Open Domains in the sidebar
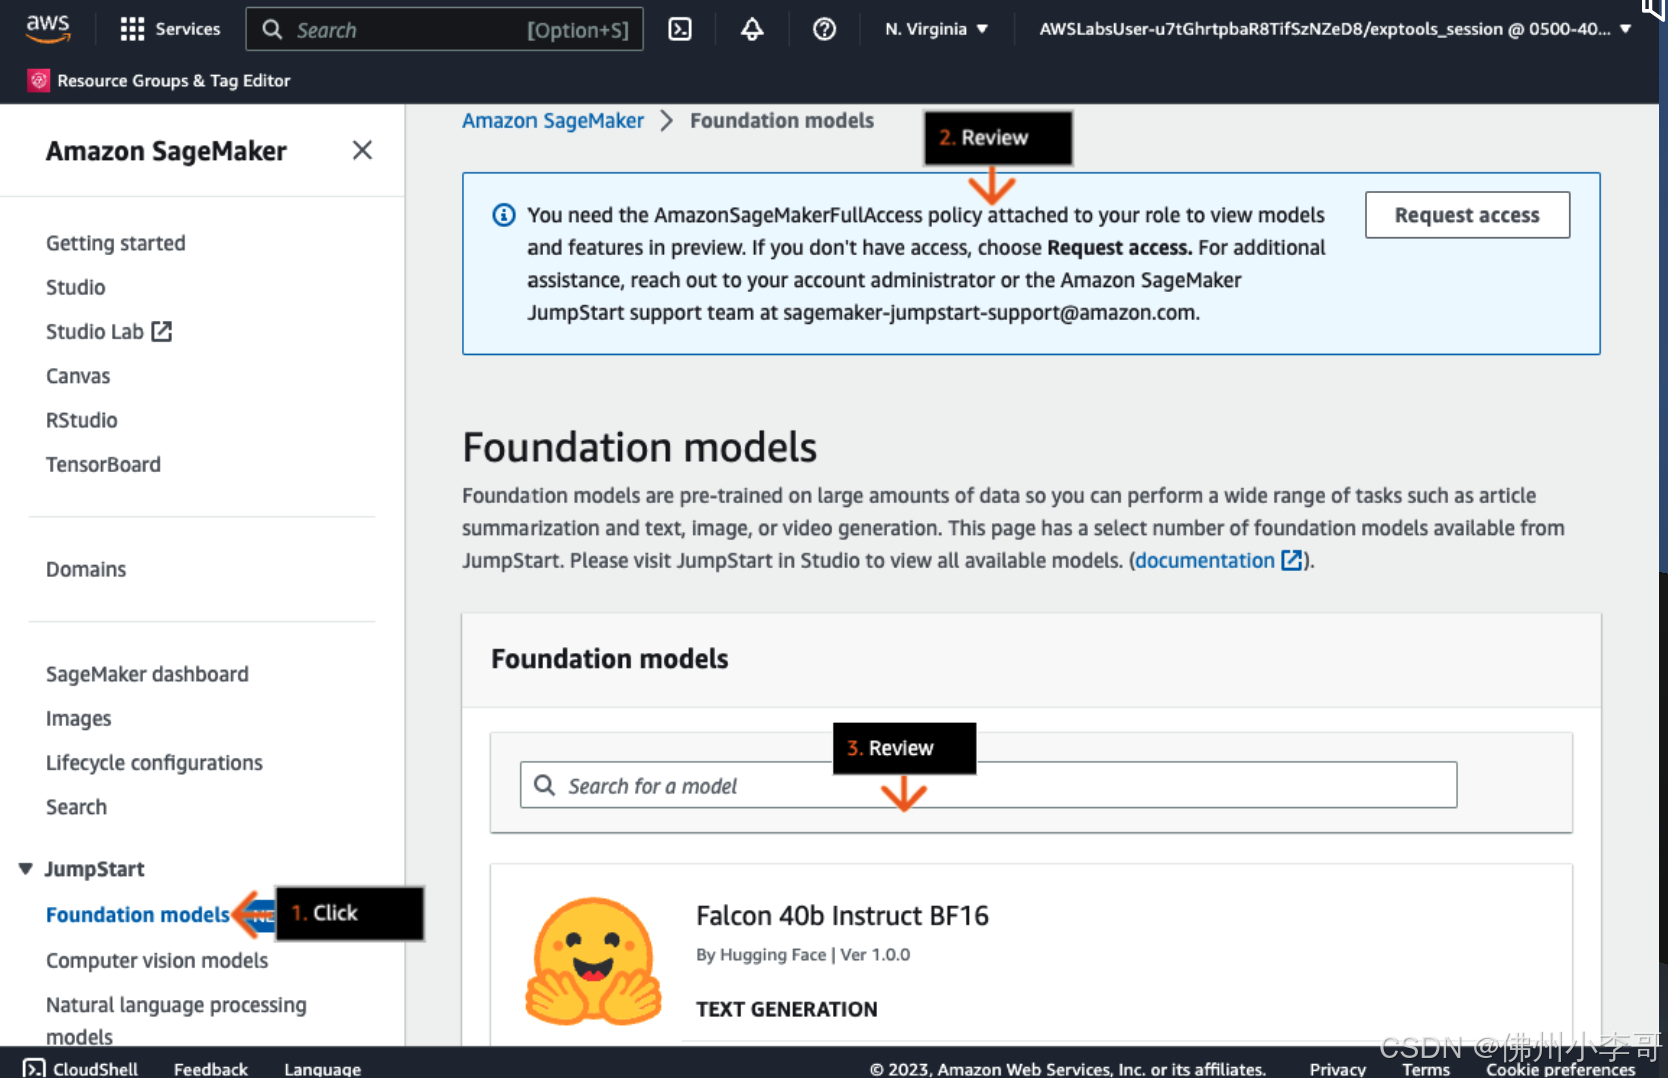Viewport: 1668px width, 1078px height. tap(86, 569)
